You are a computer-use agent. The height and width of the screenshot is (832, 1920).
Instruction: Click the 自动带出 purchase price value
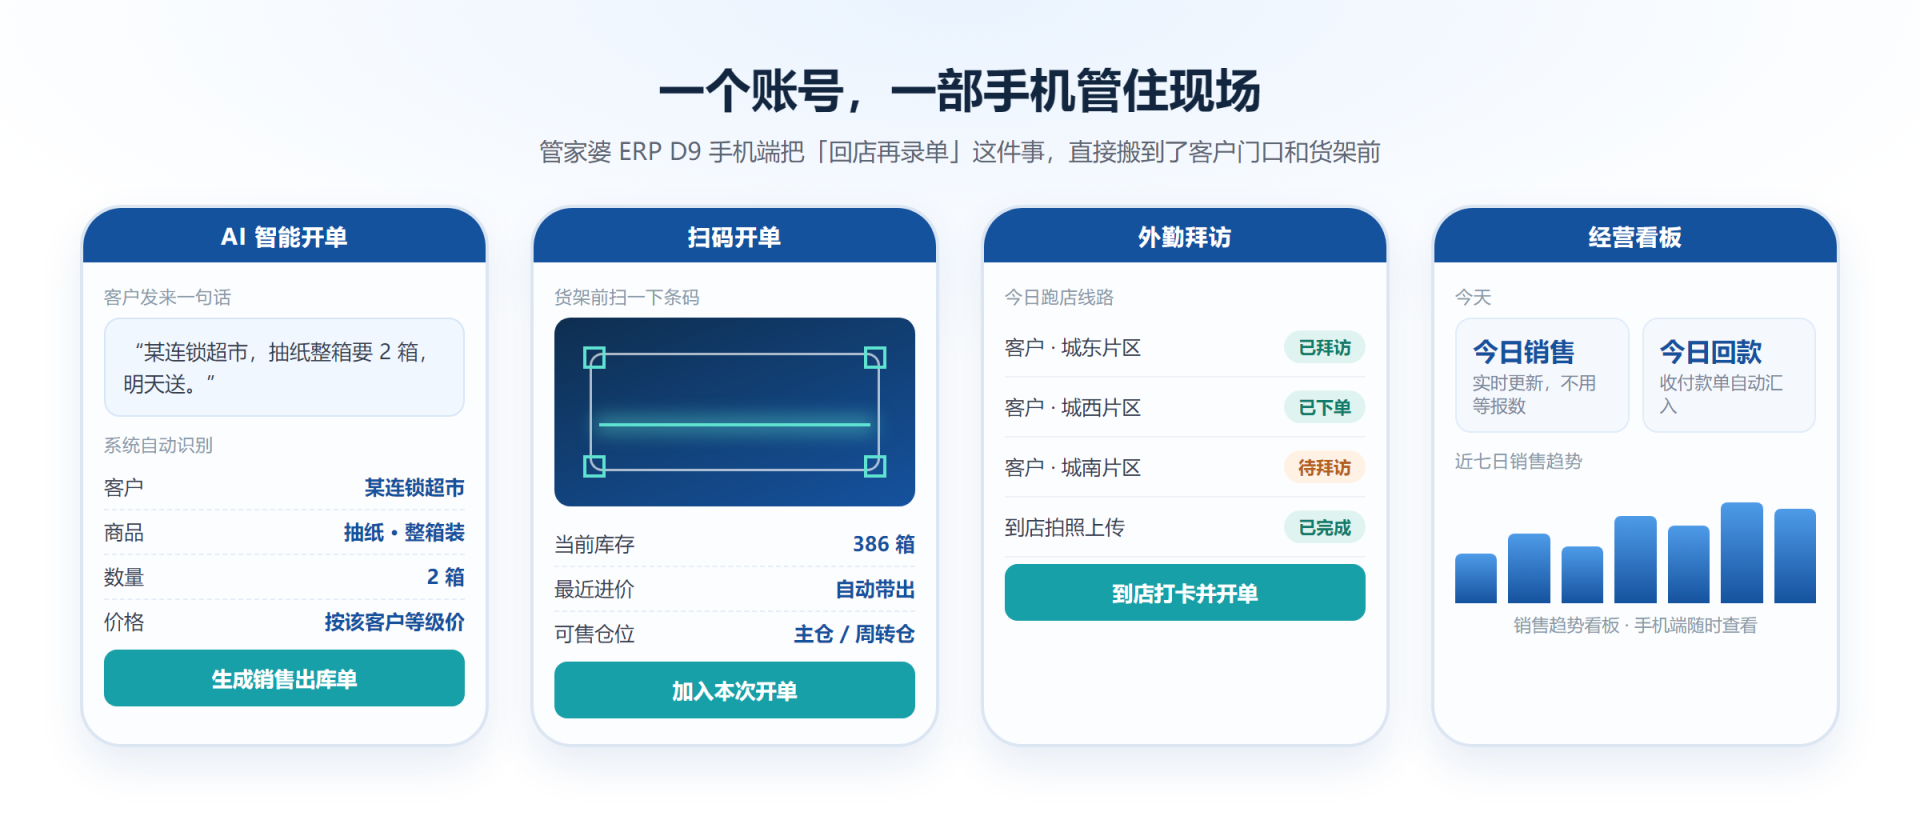click(x=875, y=589)
